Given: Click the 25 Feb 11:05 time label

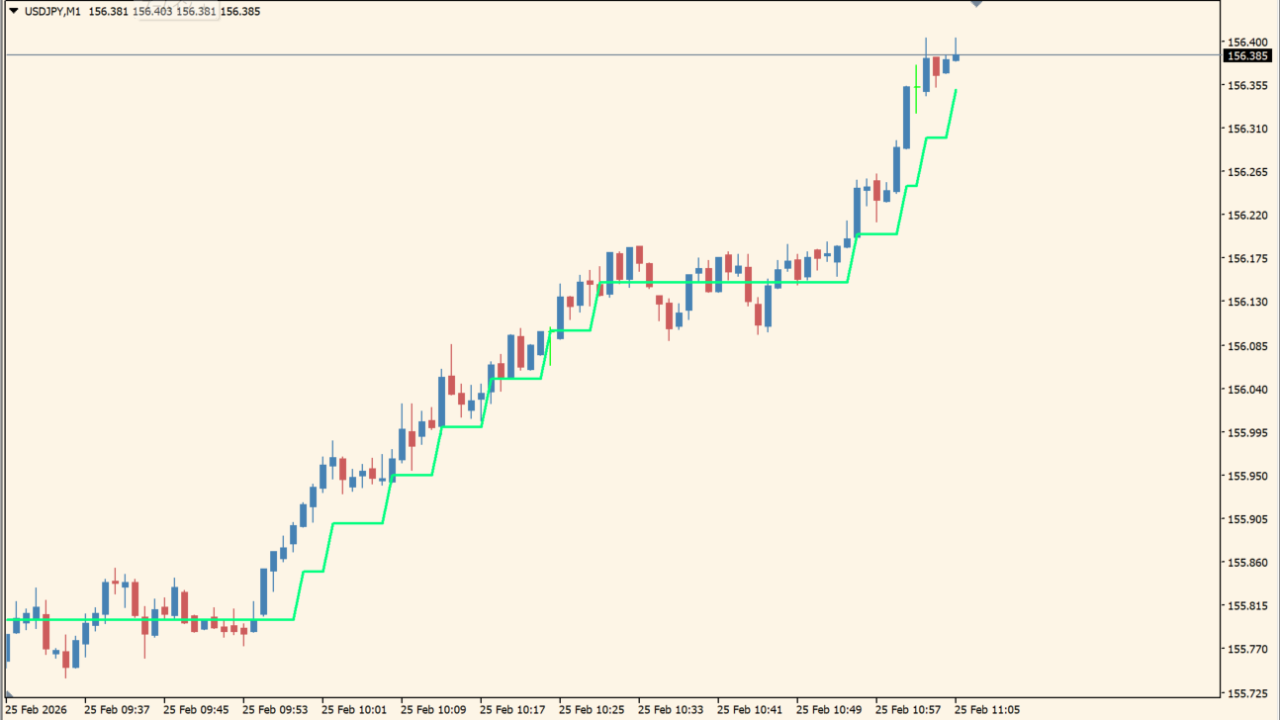Looking at the screenshot, I should click(x=987, y=710).
